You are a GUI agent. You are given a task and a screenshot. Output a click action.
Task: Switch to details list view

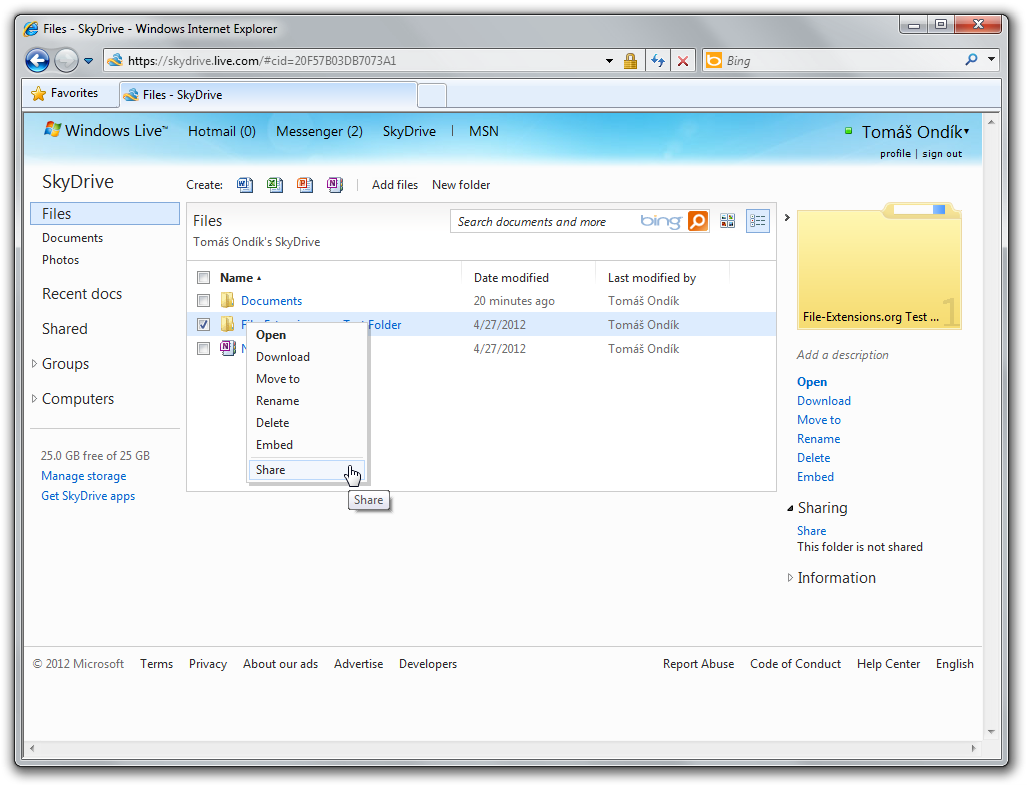tap(757, 220)
